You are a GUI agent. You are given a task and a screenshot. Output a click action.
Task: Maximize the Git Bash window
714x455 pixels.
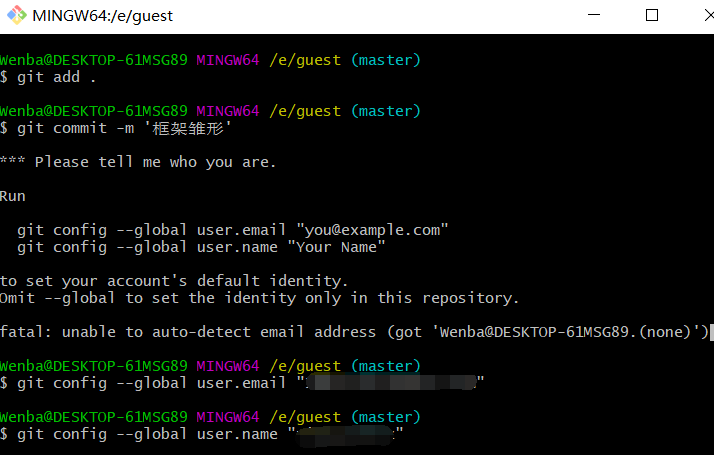652,15
